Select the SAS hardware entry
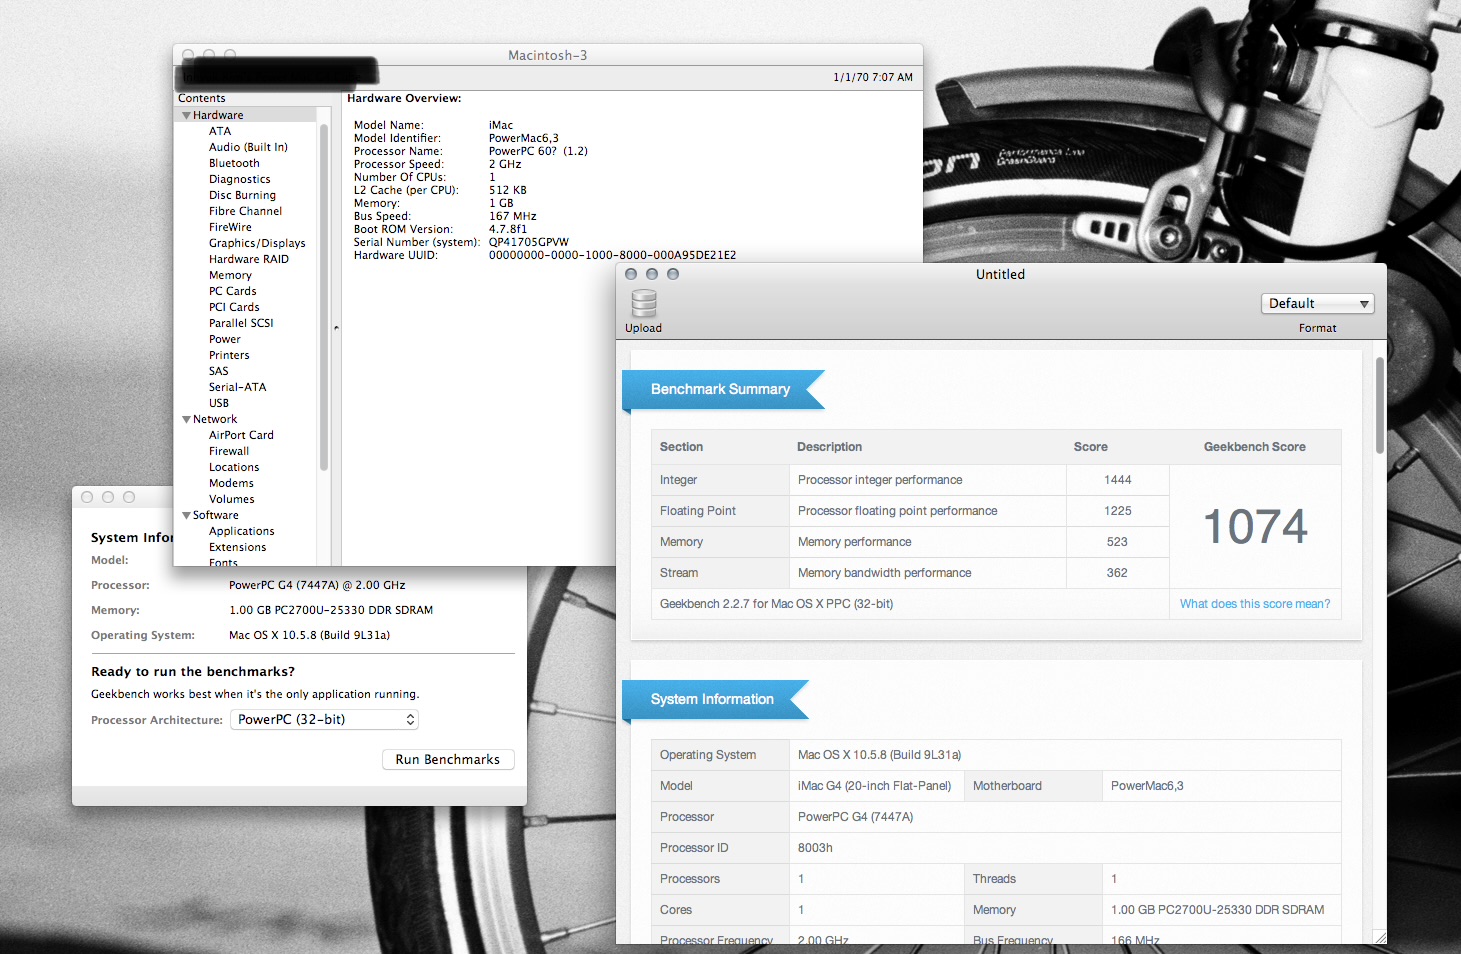The width and height of the screenshot is (1461, 954). click(x=219, y=371)
